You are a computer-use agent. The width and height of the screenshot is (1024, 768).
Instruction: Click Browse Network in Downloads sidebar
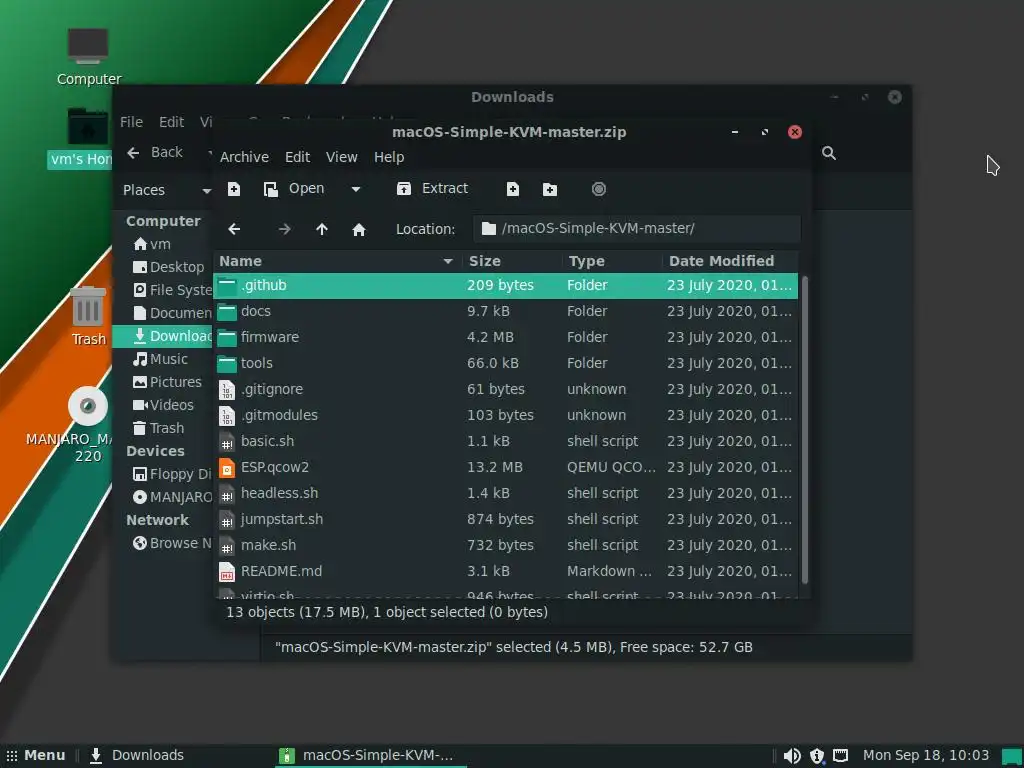[x=172, y=543]
